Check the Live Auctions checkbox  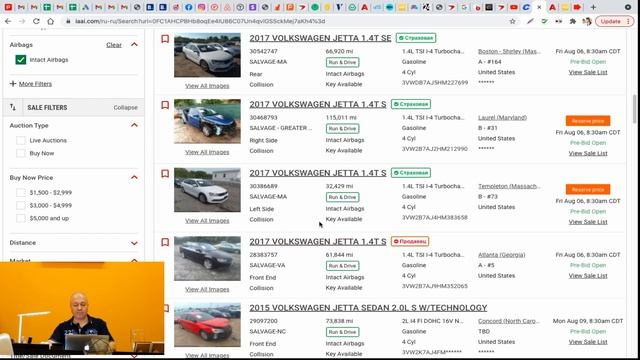pyautogui.click(x=20, y=140)
